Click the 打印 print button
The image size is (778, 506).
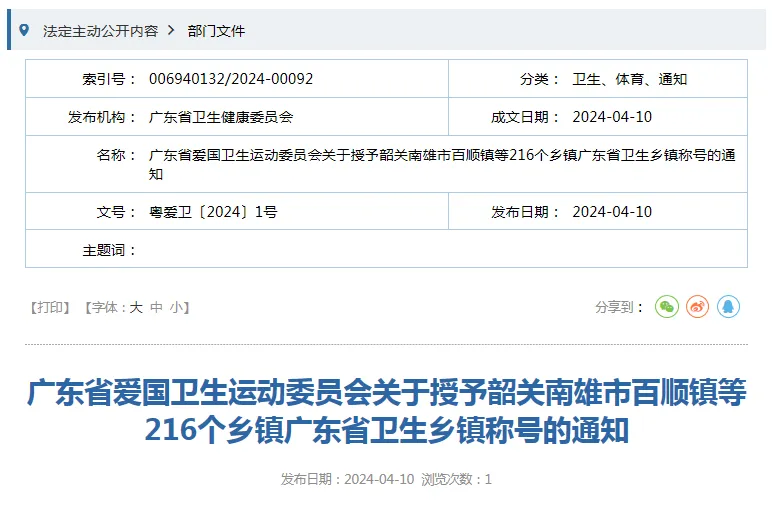(x=50, y=308)
